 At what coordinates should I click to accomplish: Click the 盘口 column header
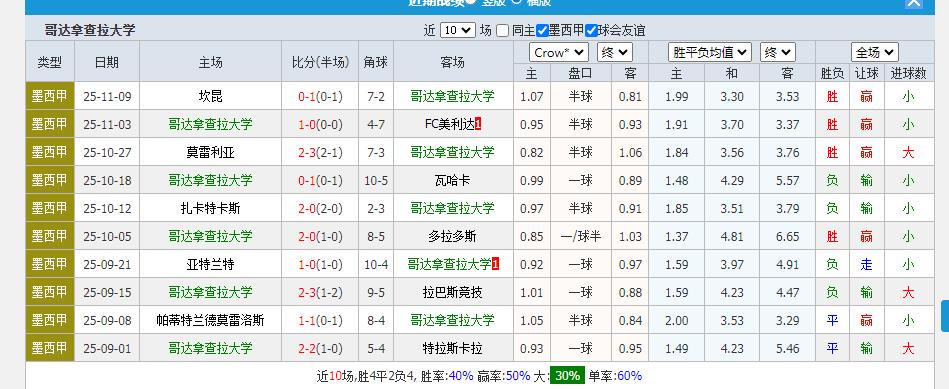click(581, 74)
